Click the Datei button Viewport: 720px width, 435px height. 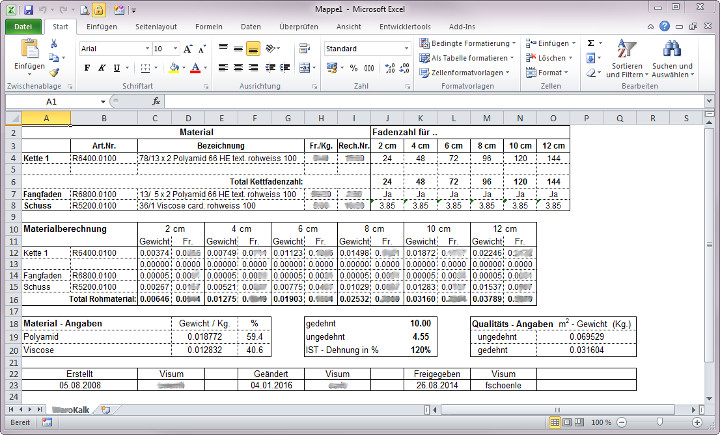tap(23, 26)
